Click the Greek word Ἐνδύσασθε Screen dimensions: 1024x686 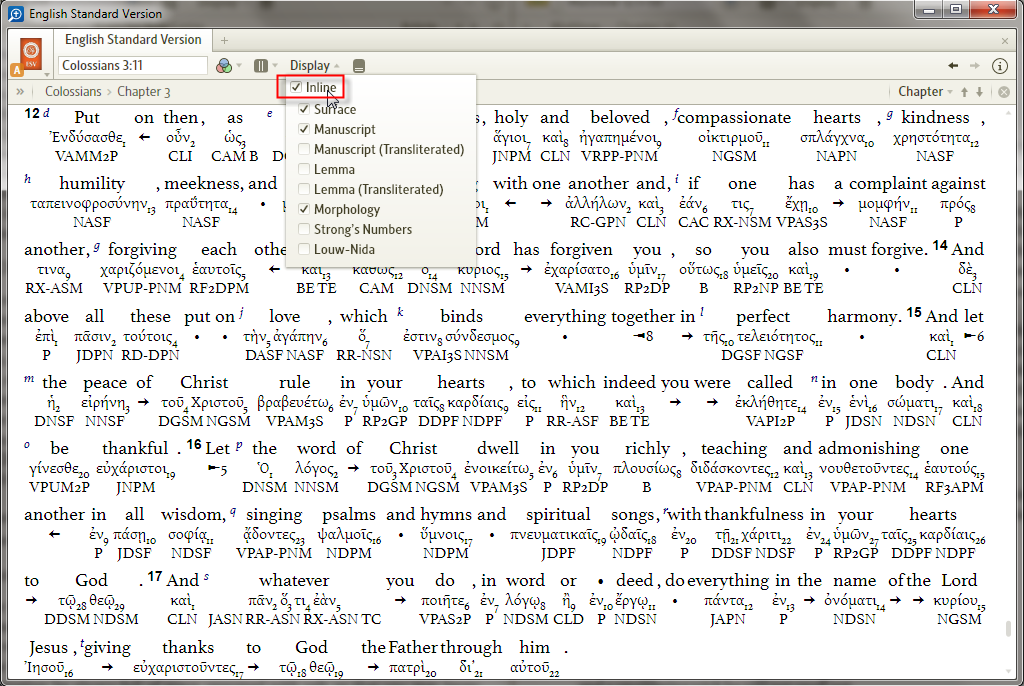click(x=88, y=138)
